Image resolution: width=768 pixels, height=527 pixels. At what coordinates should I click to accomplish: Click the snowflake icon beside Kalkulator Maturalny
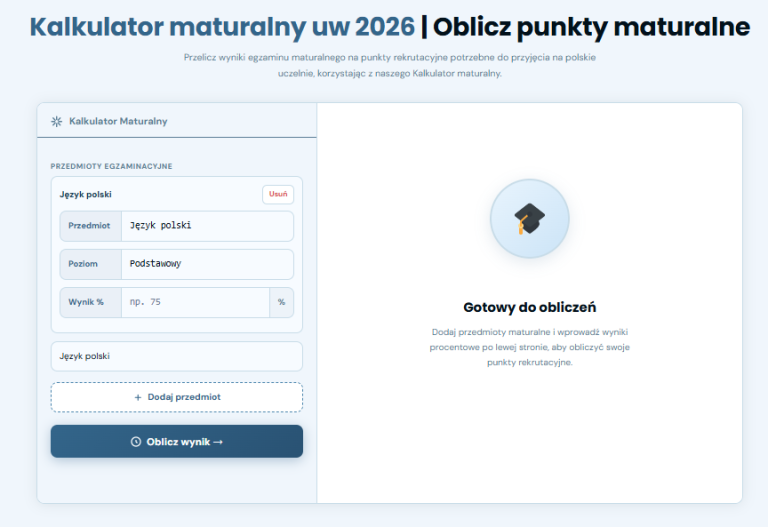point(57,121)
